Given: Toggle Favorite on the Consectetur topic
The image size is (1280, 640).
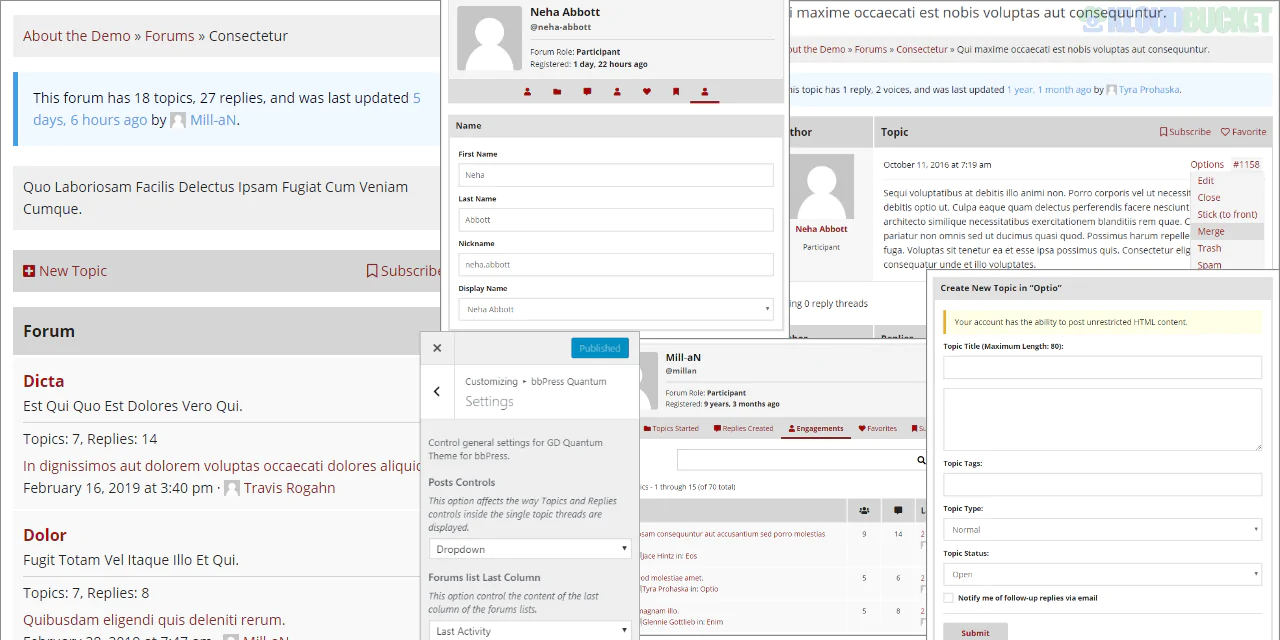Looking at the screenshot, I should pos(1243,131).
